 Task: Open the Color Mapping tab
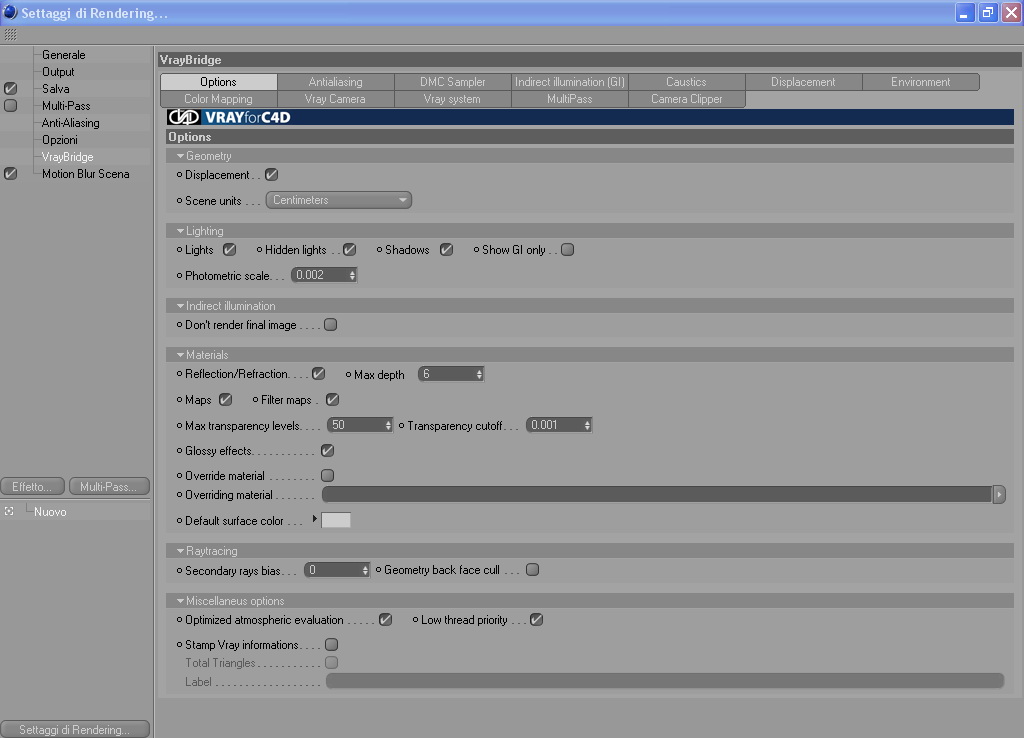[x=218, y=99]
